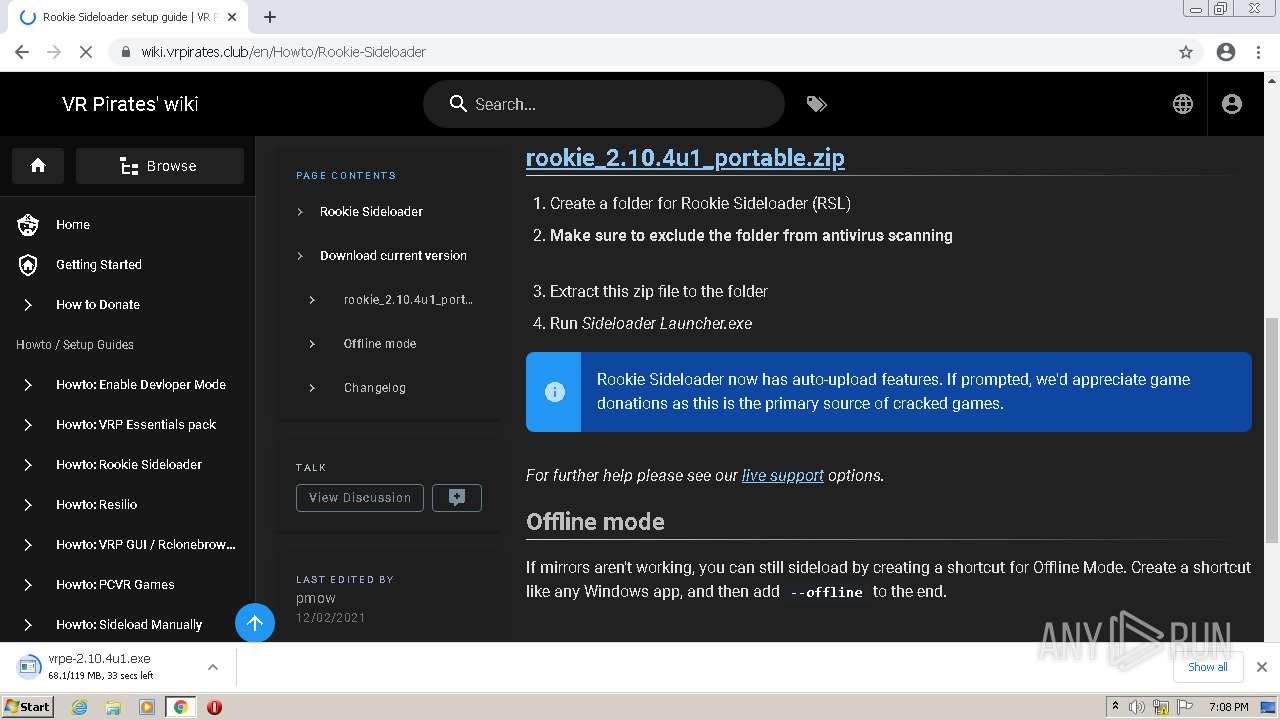Open the tags icon beside search
The width and height of the screenshot is (1280, 720).
816,104
